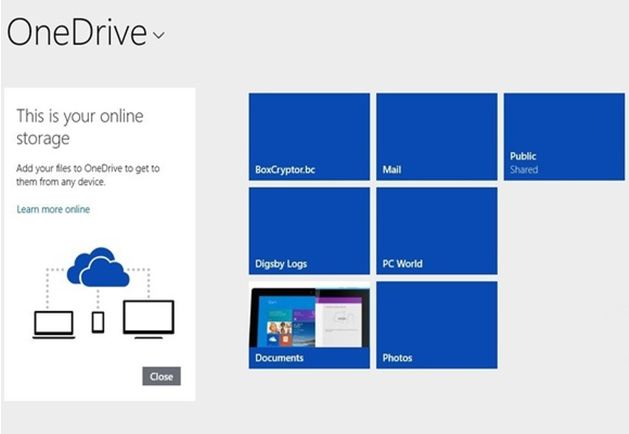Click the OneDrive cloud illustration

pyautogui.click(x=98, y=267)
